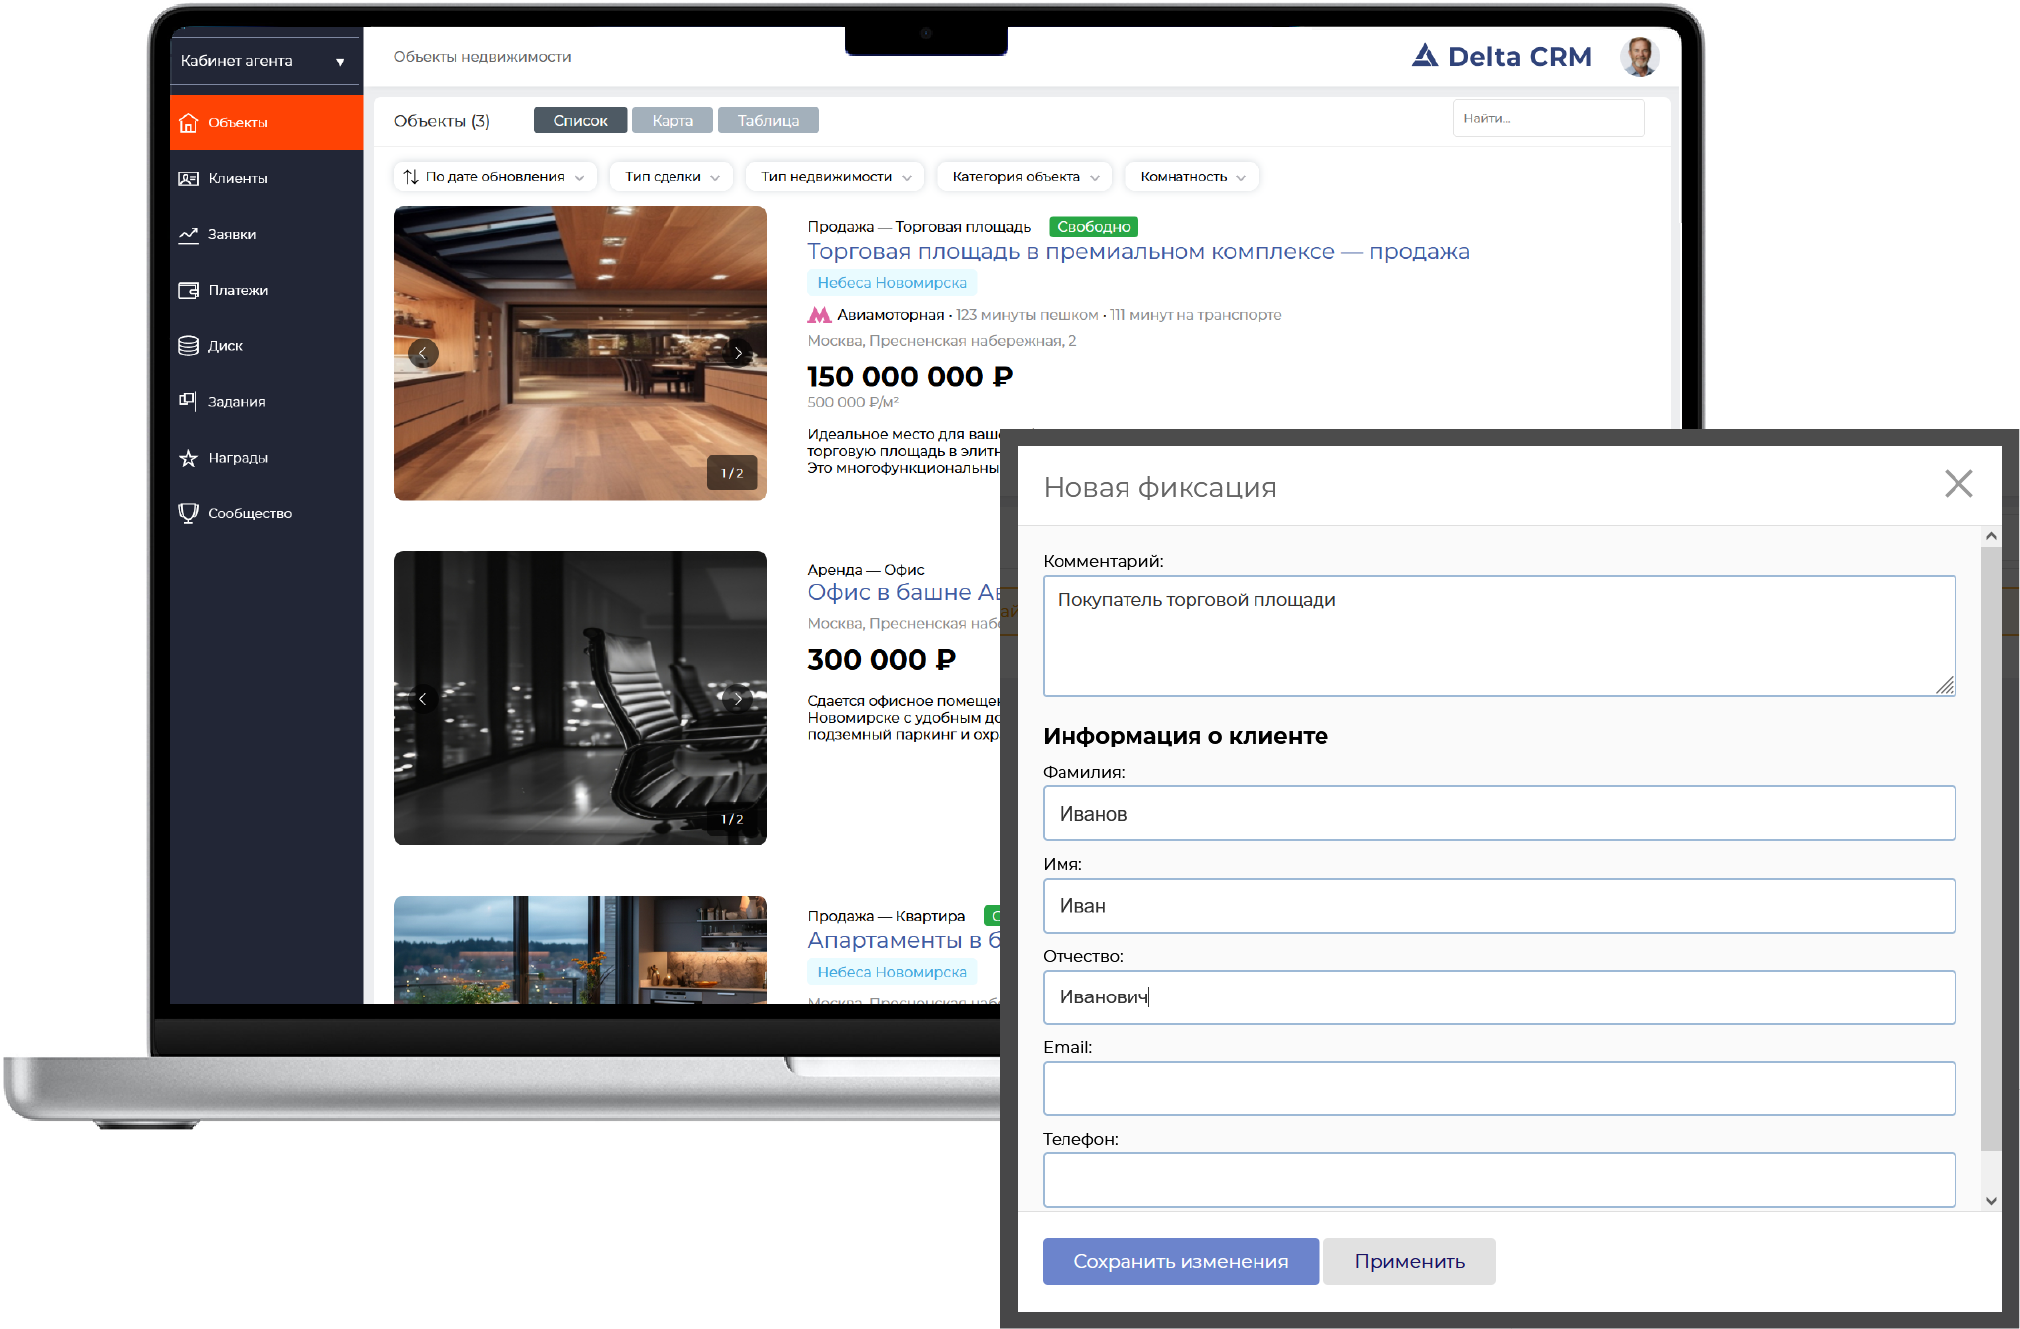Expand the Кабинет агента dropdown
This screenshot has width=2020, height=1329.
(264, 61)
